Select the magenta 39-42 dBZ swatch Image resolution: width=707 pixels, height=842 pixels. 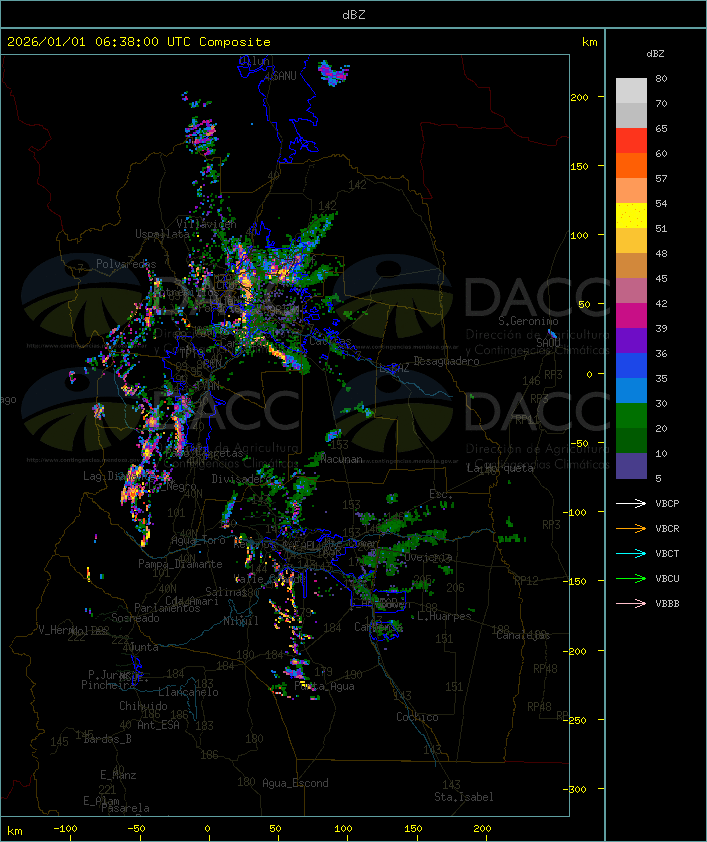click(631, 316)
